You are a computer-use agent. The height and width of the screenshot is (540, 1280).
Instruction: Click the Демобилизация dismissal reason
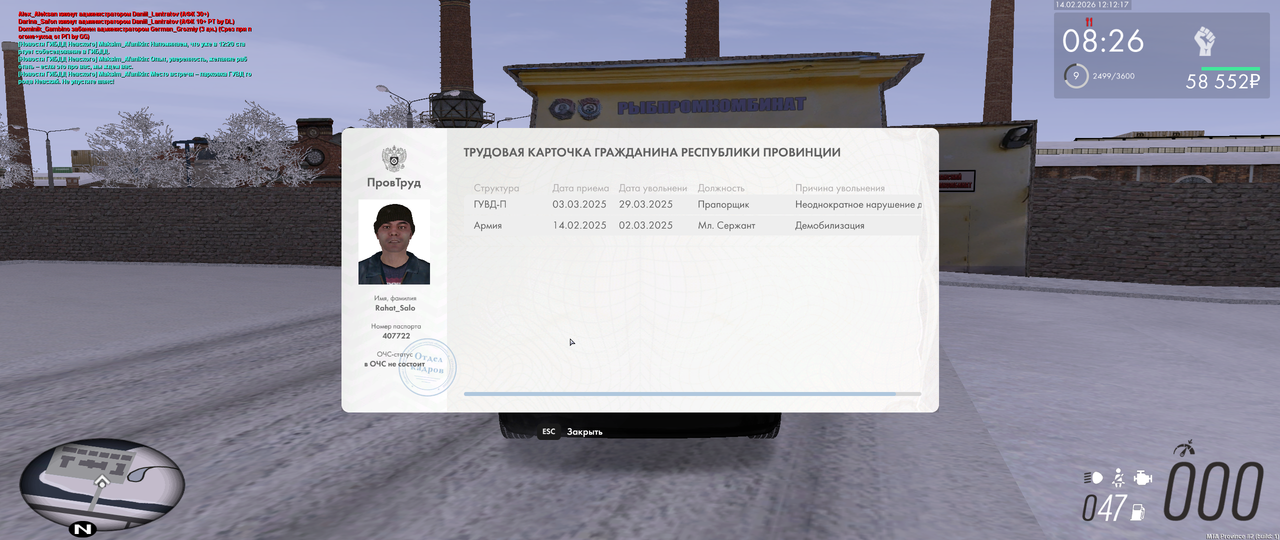point(830,226)
